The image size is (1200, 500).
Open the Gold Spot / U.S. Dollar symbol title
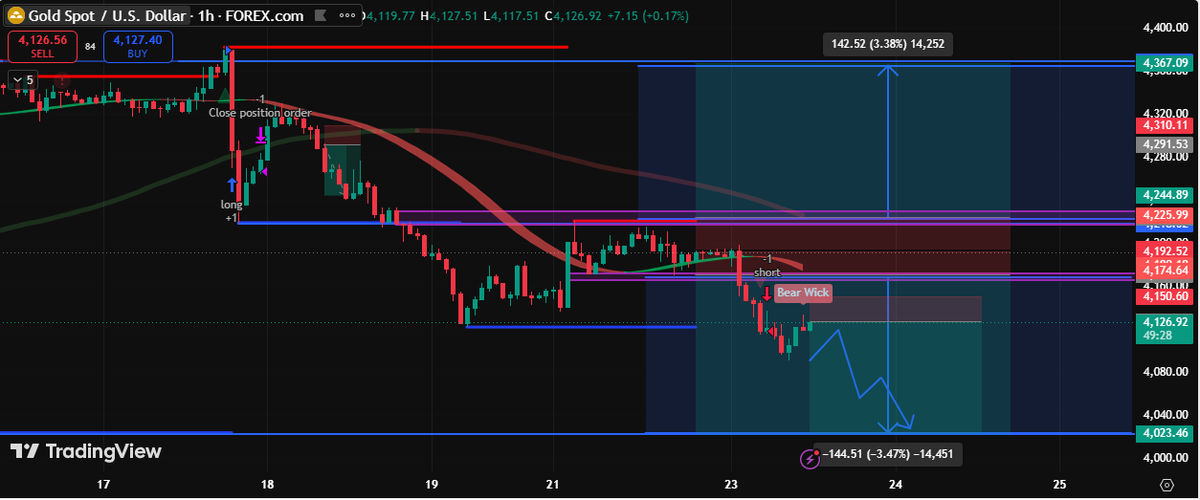[107, 16]
